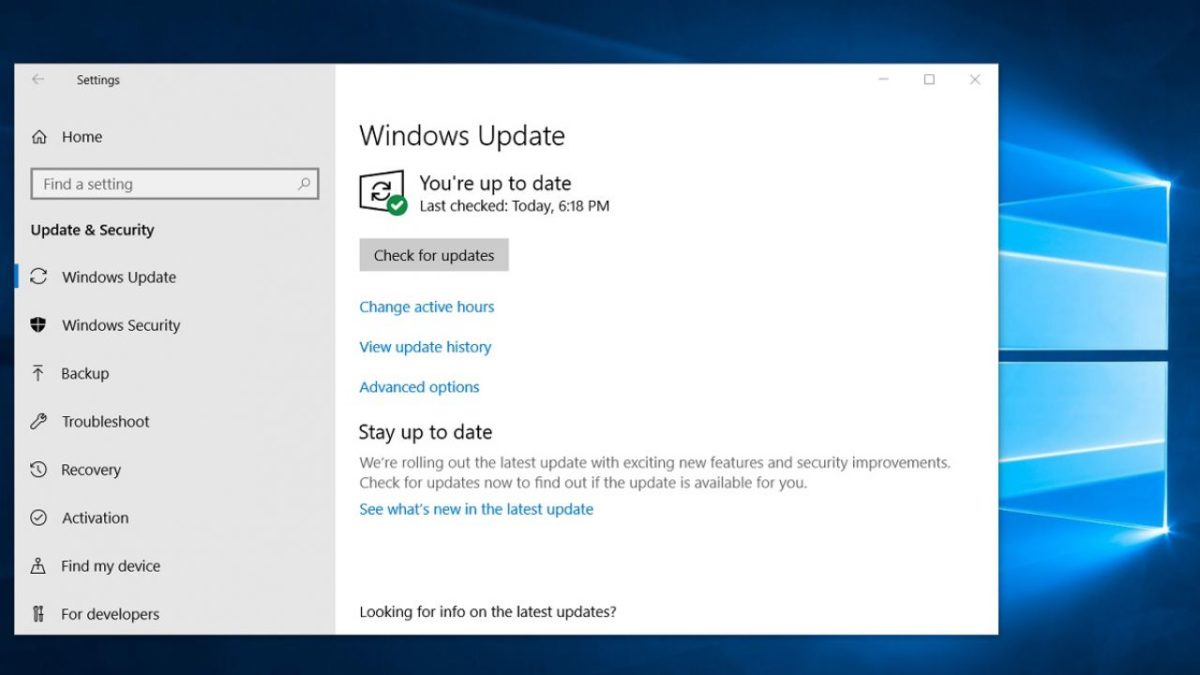The height and width of the screenshot is (675, 1200).
Task: Click the Check for updates button
Action: click(434, 255)
